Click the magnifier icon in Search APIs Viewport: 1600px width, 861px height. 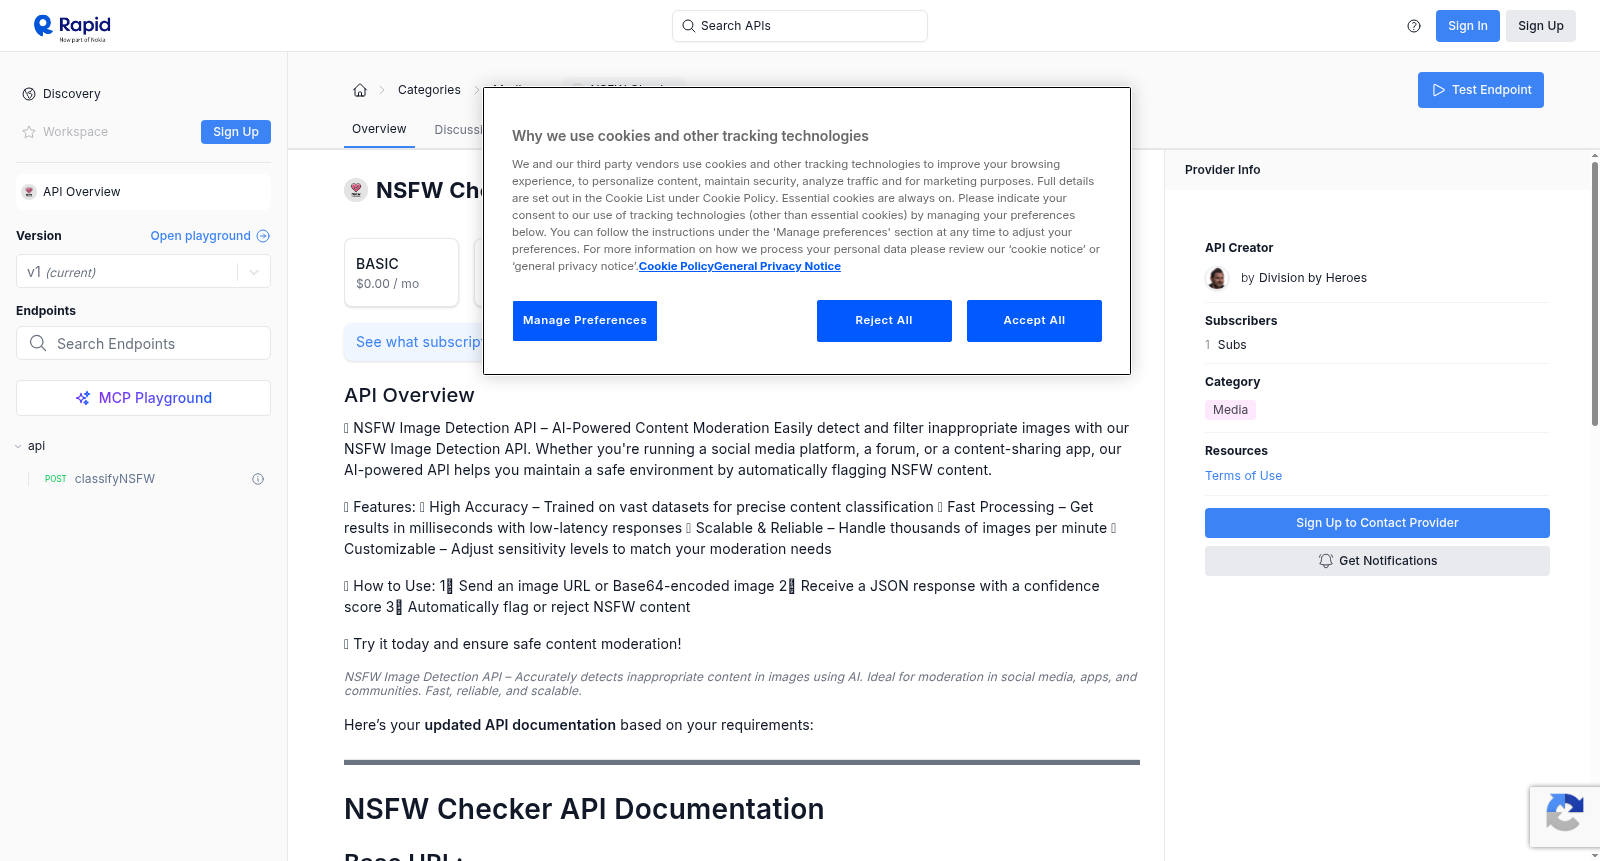click(x=688, y=26)
